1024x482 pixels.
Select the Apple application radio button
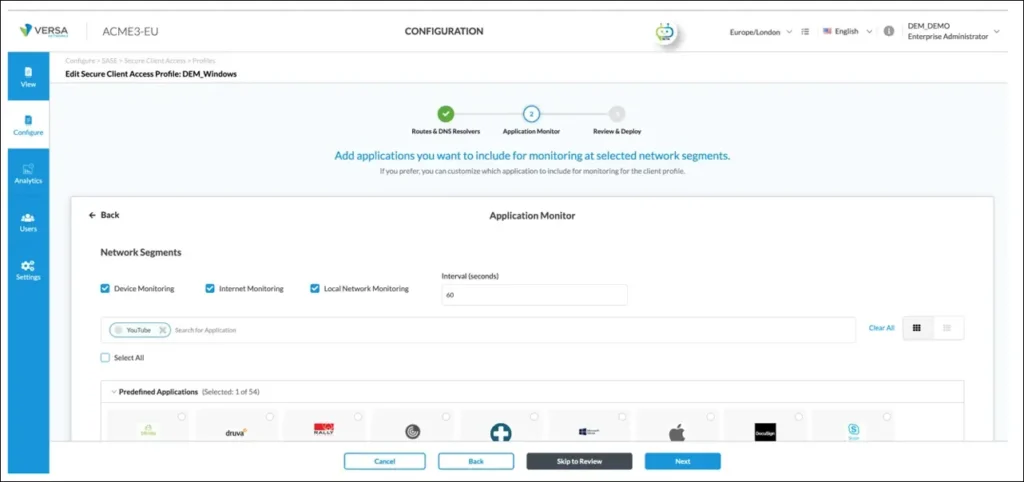(x=710, y=416)
